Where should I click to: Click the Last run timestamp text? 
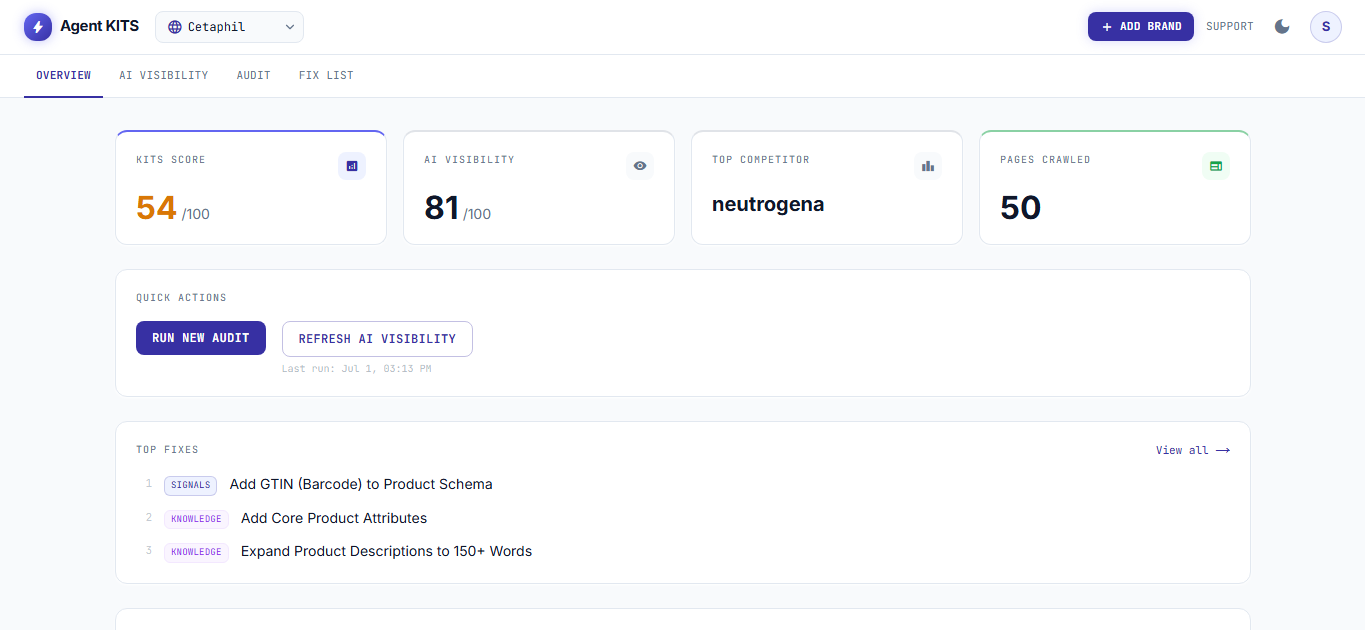click(x=357, y=369)
